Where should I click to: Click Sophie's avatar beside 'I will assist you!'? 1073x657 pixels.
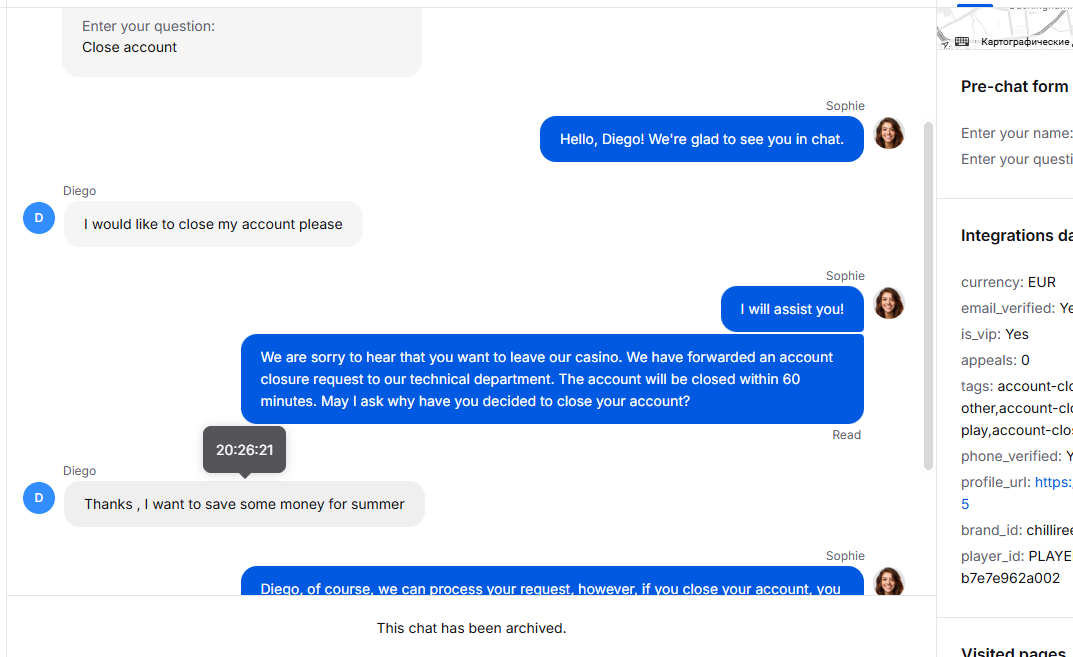tap(889, 303)
